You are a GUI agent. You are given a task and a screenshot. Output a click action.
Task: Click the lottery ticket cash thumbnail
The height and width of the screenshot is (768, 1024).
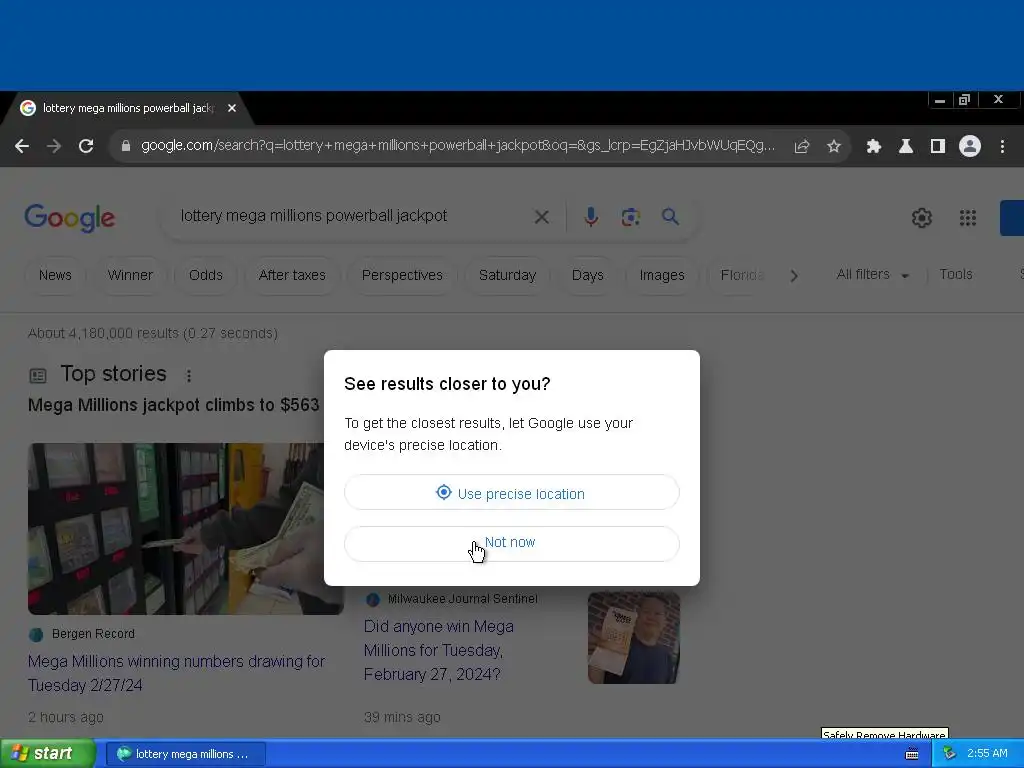pyautogui.click(x=185, y=529)
